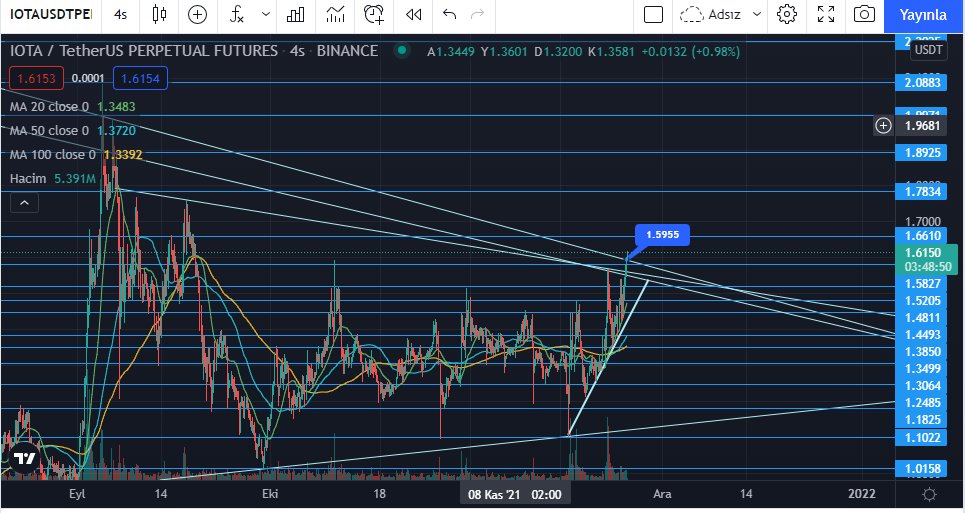Undo last chart action
This screenshot has width=965, height=513.
click(449, 14)
